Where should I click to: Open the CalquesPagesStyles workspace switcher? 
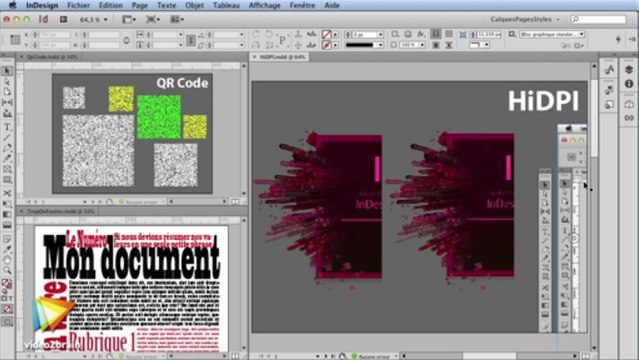tap(524, 19)
